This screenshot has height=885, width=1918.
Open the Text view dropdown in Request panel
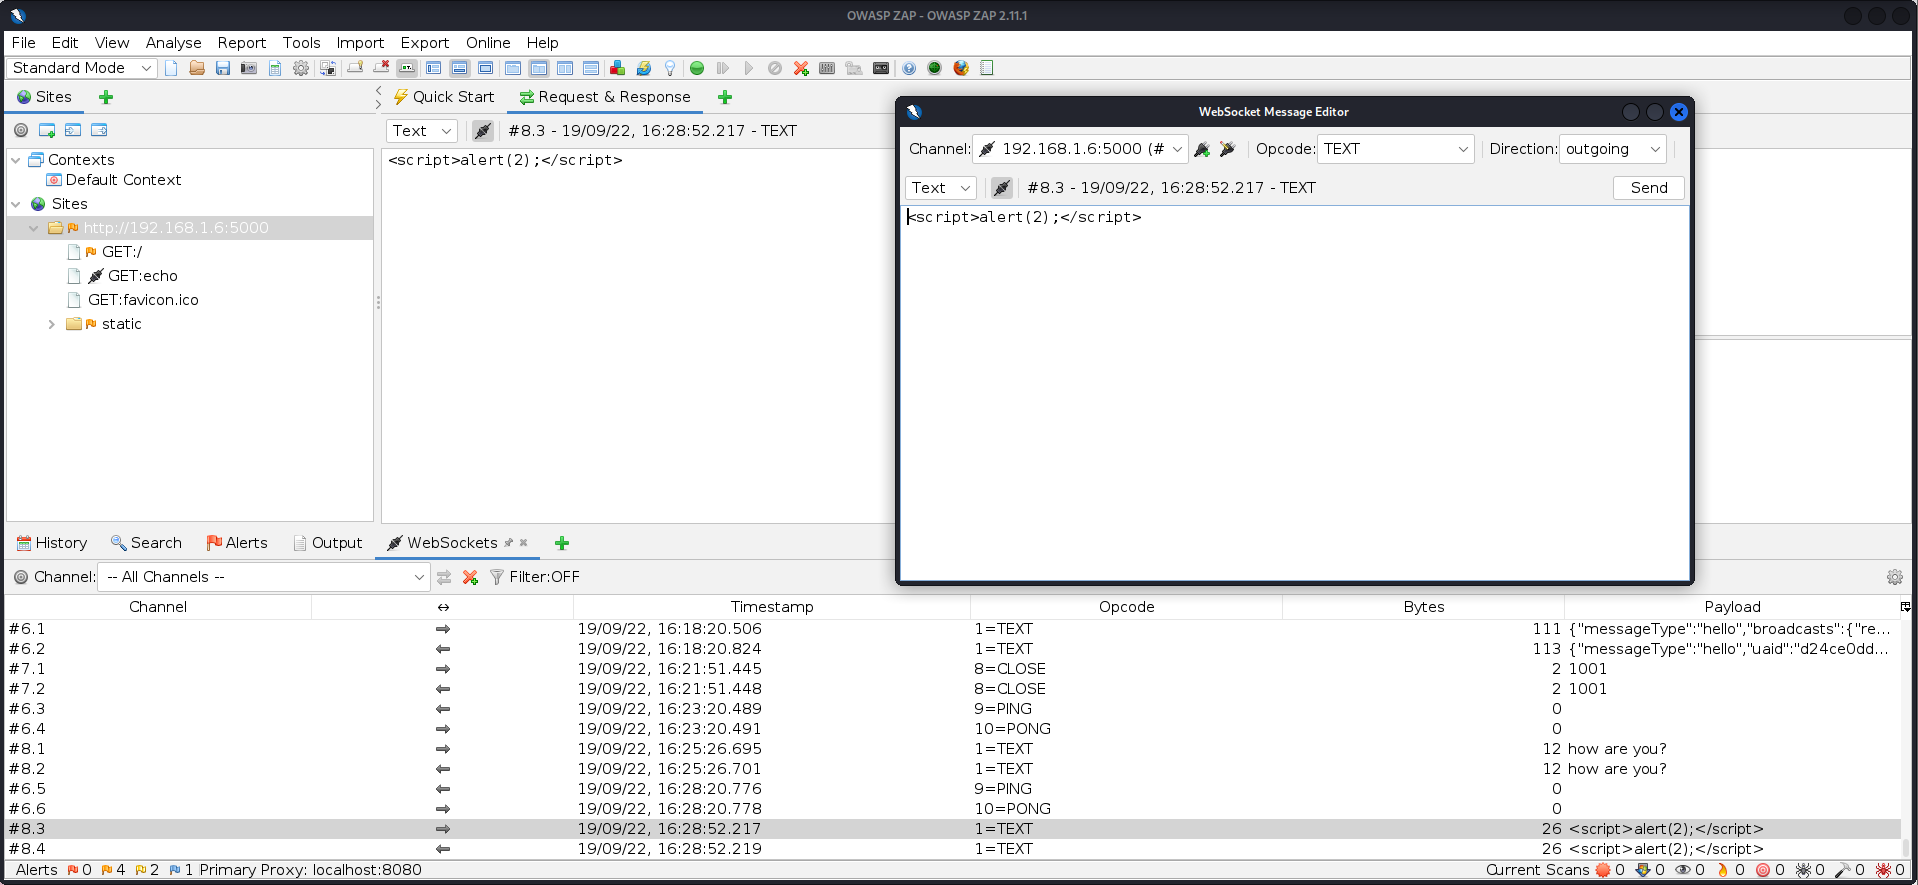[422, 131]
